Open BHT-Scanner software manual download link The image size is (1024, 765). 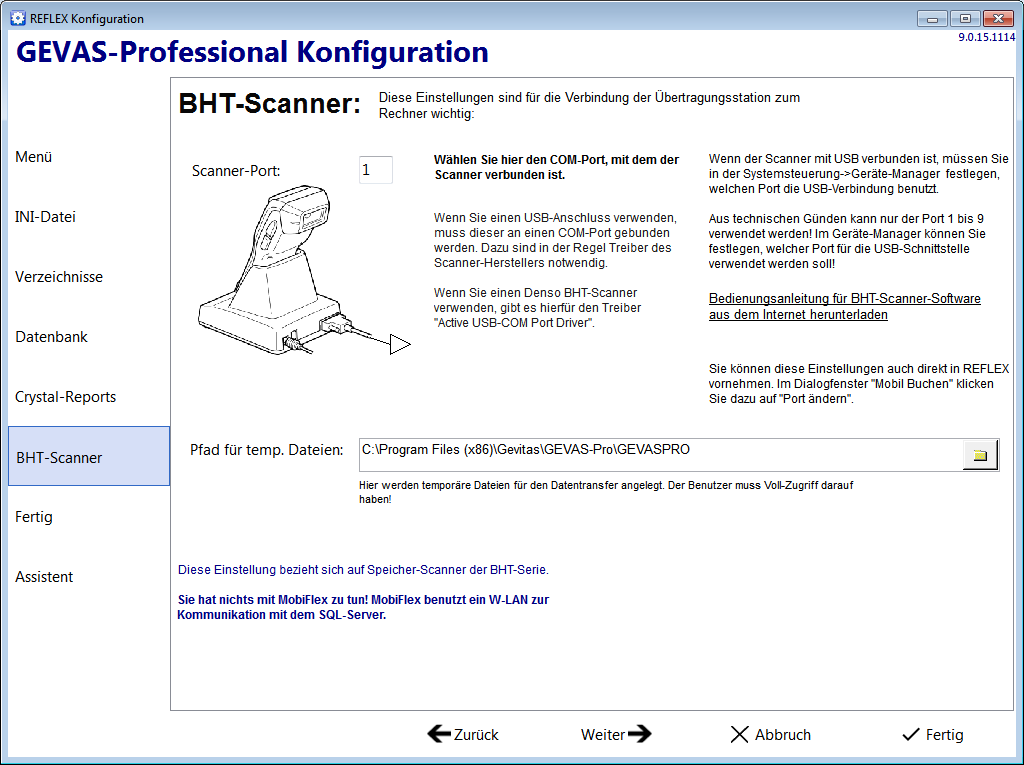click(x=844, y=306)
